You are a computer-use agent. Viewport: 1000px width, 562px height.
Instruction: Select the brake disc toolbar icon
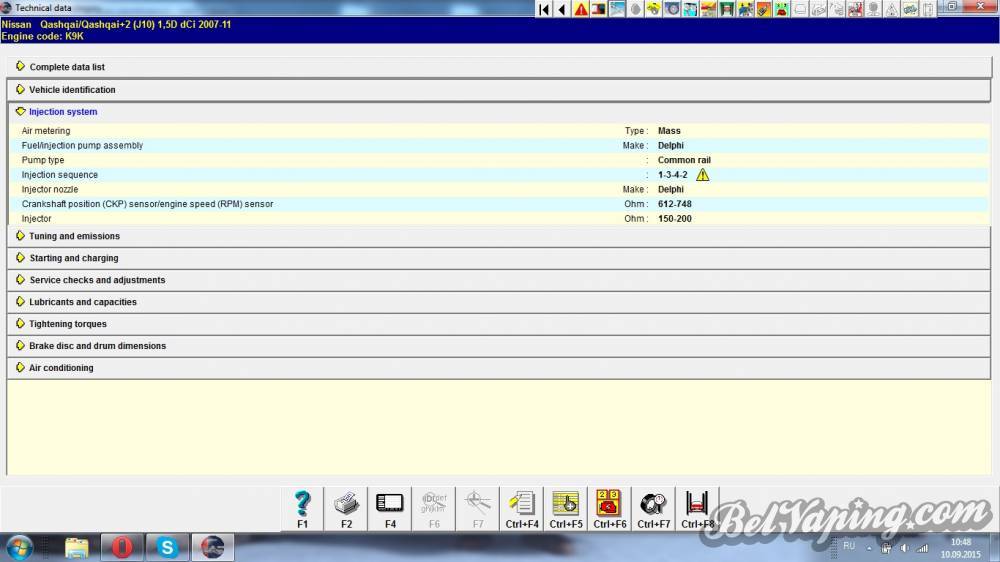click(672, 9)
